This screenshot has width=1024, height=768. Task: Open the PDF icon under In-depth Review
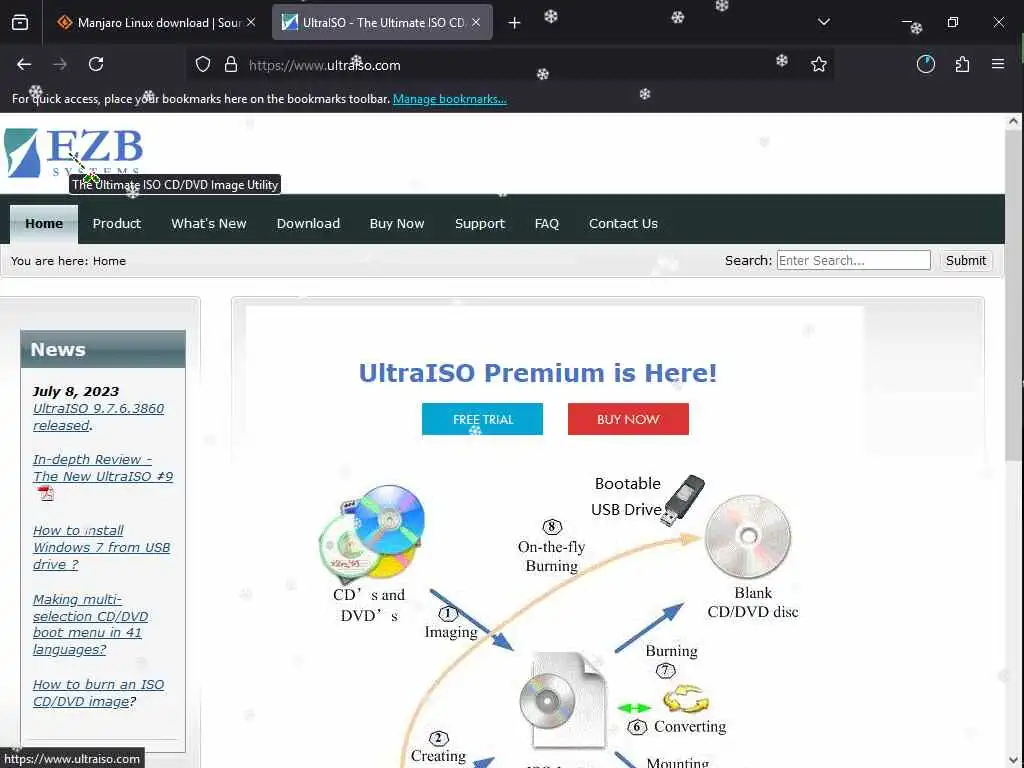click(x=46, y=493)
